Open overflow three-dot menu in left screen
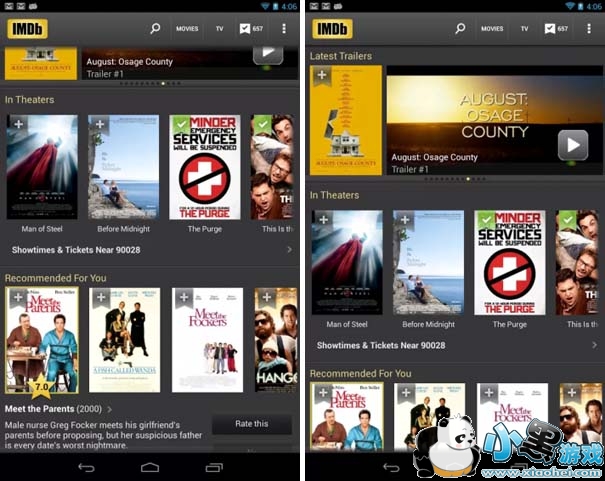This screenshot has width=605, height=481. 284,29
